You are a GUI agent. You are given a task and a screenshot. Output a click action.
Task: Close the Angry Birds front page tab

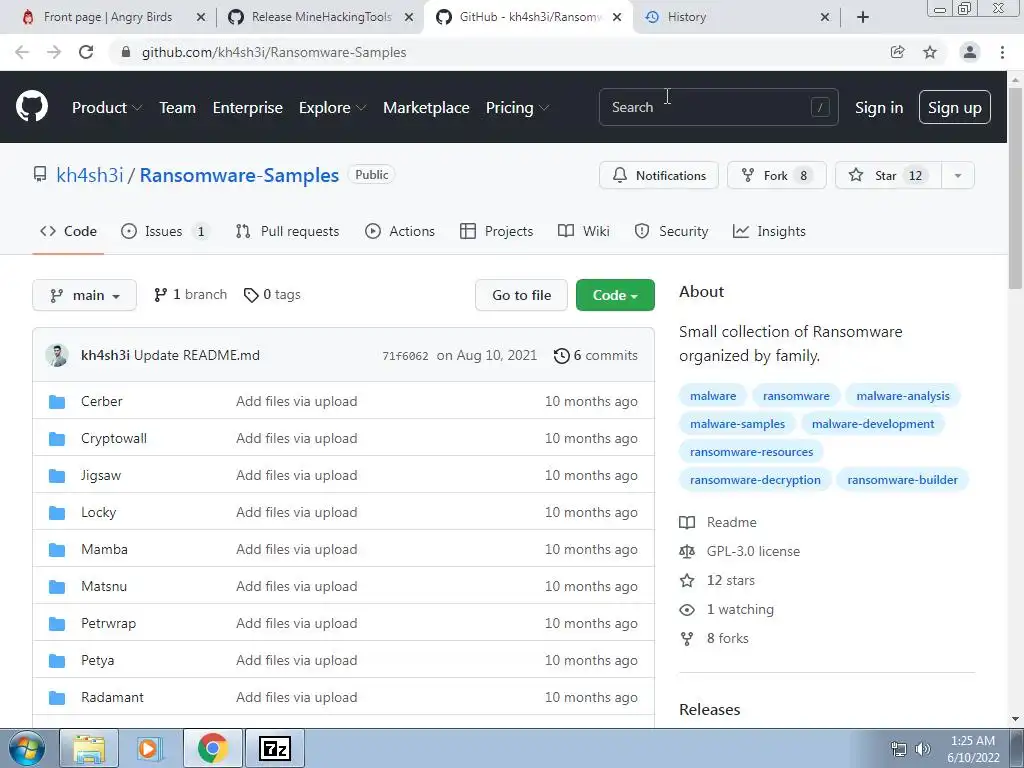point(201,17)
